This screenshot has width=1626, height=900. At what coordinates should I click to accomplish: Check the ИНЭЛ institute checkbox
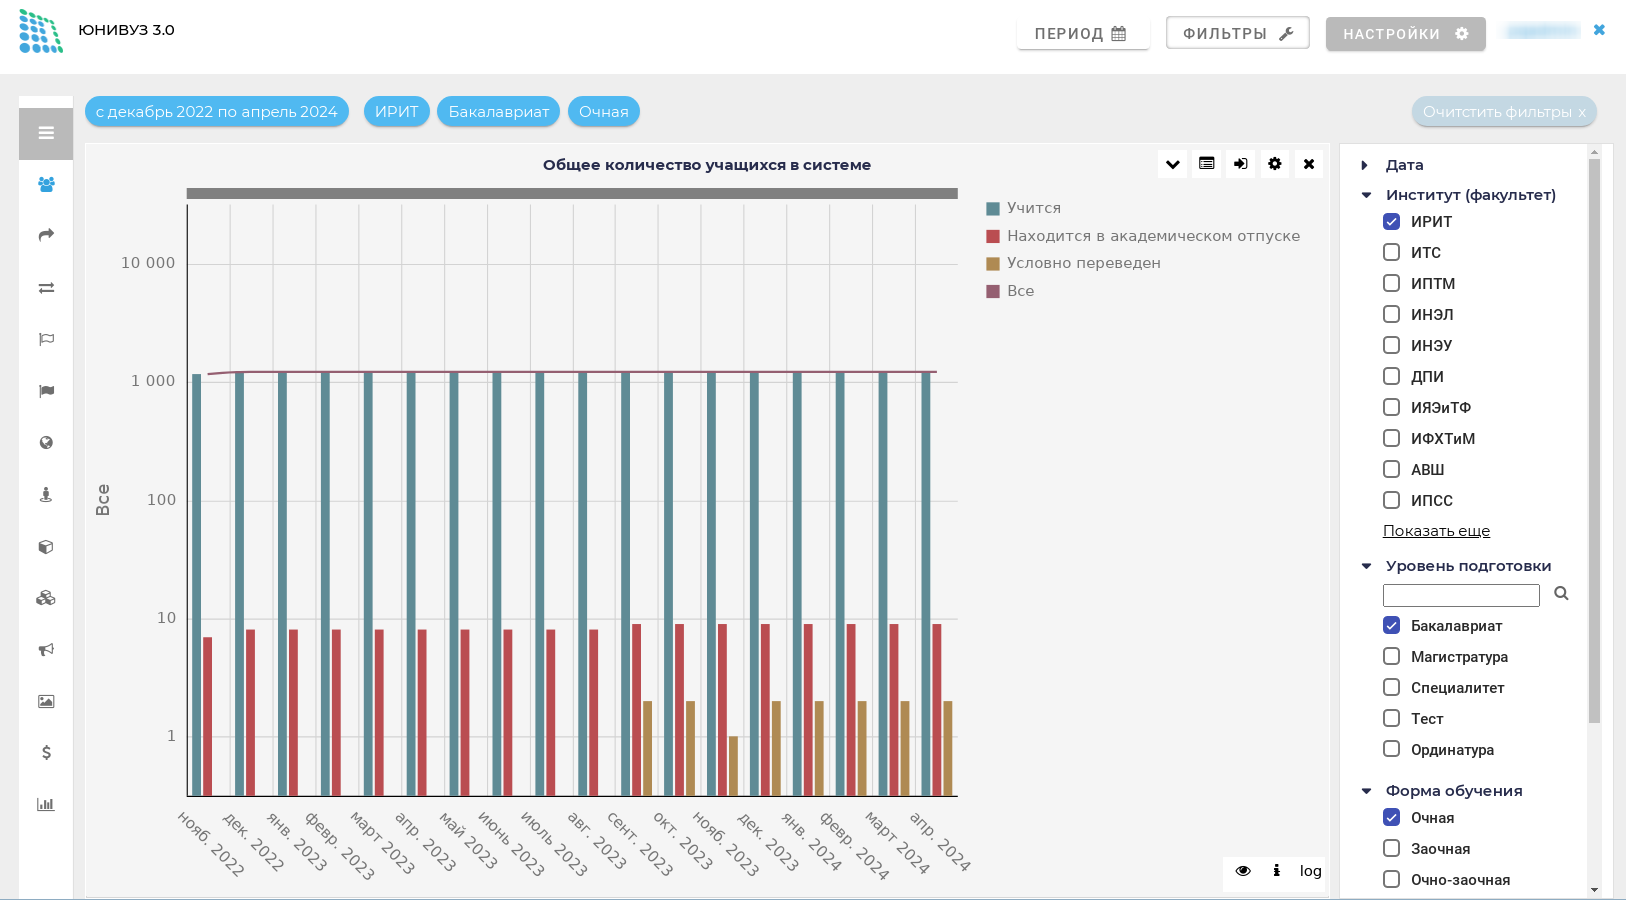pyautogui.click(x=1391, y=315)
